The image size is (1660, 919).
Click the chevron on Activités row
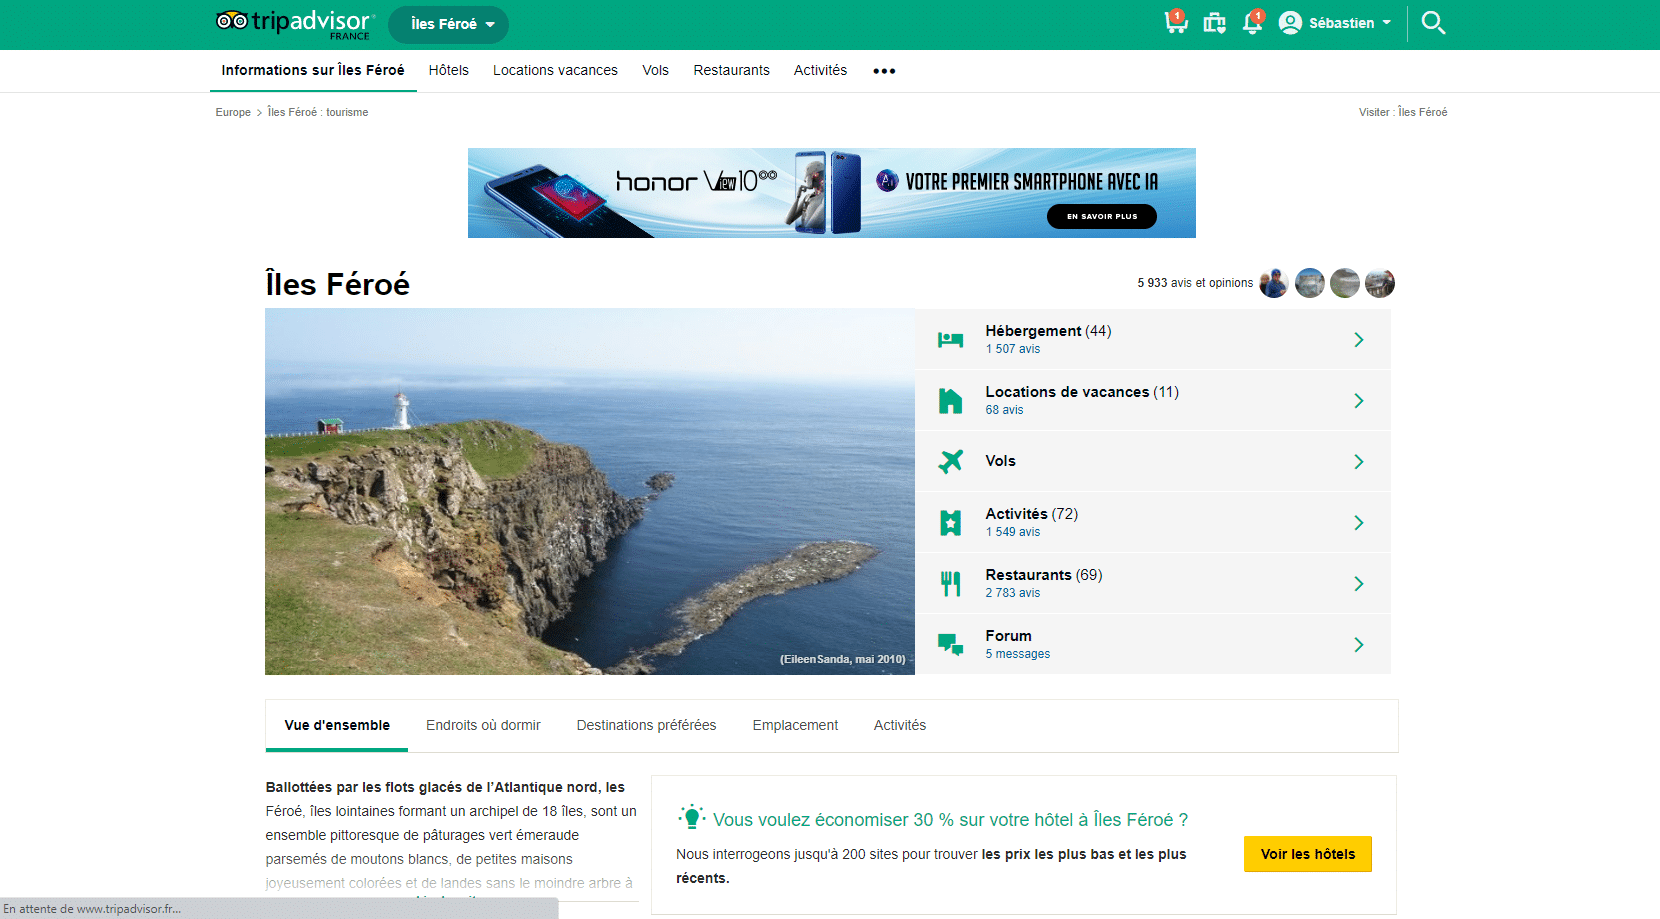[x=1358, y=523]
